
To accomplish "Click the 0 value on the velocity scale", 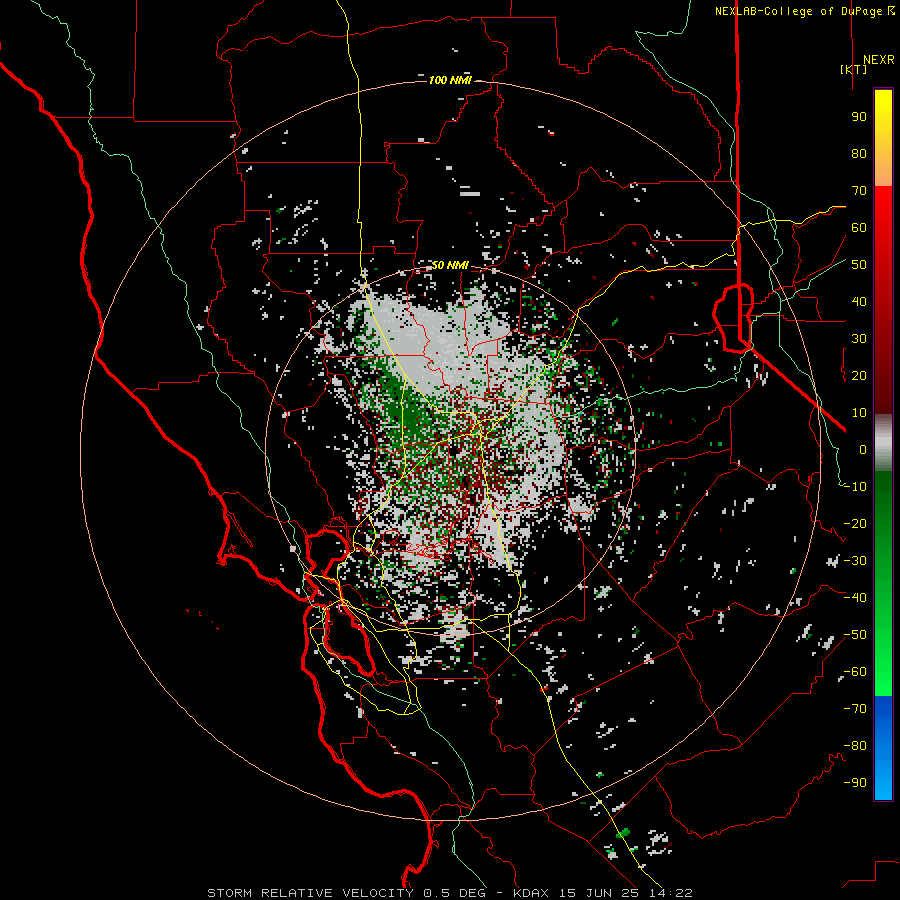I will pos(863,450).
